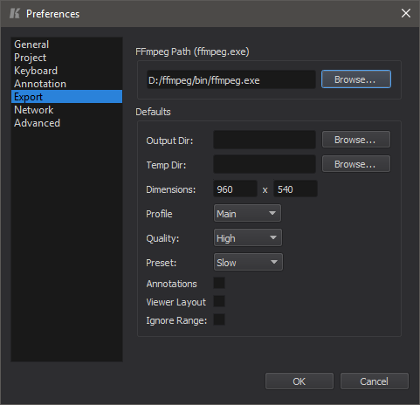Browse for the FFmpeg executable path

point(356,79)
